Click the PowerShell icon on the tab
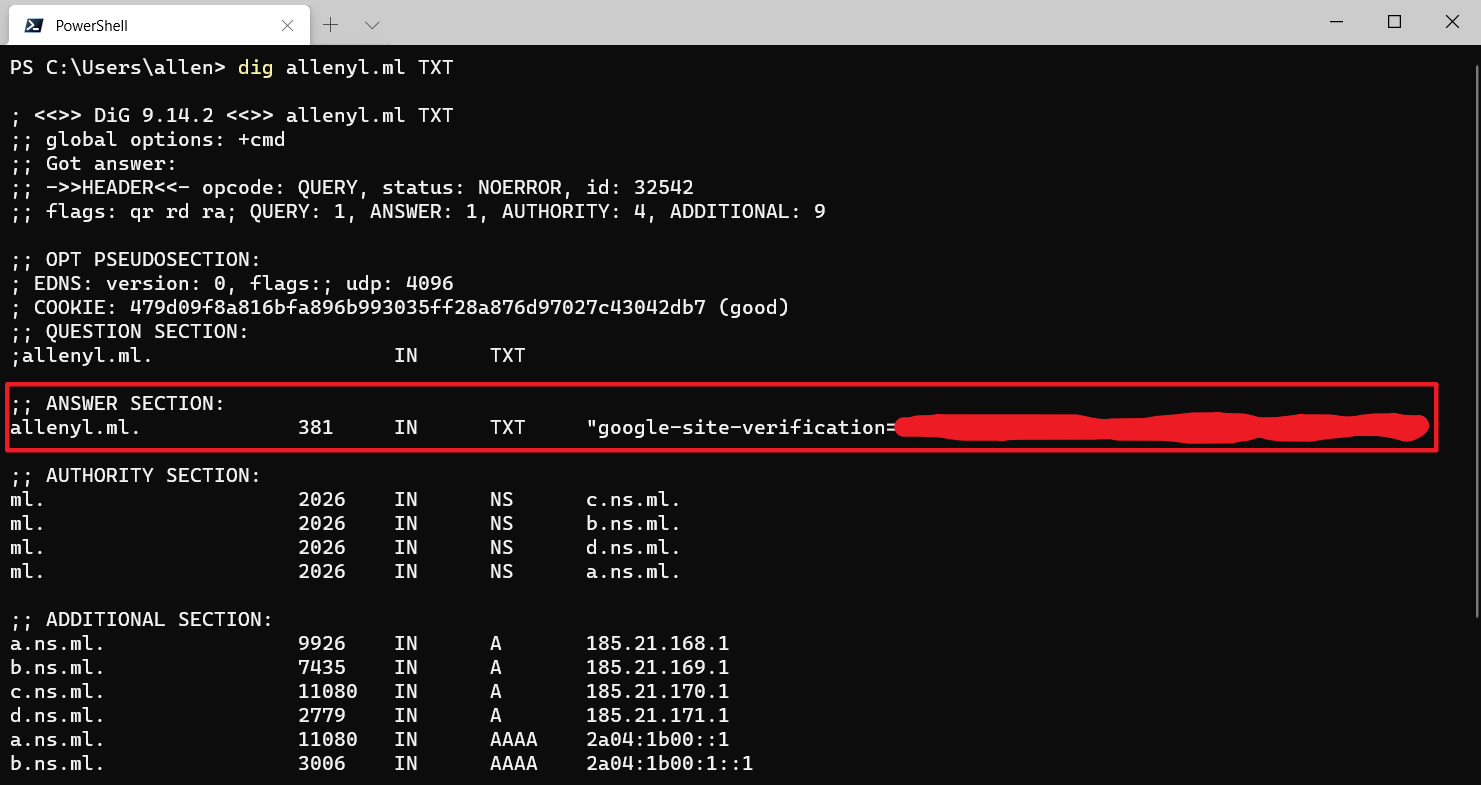The width and height of the screenshot is (1481, 785). tap(33, 25)
